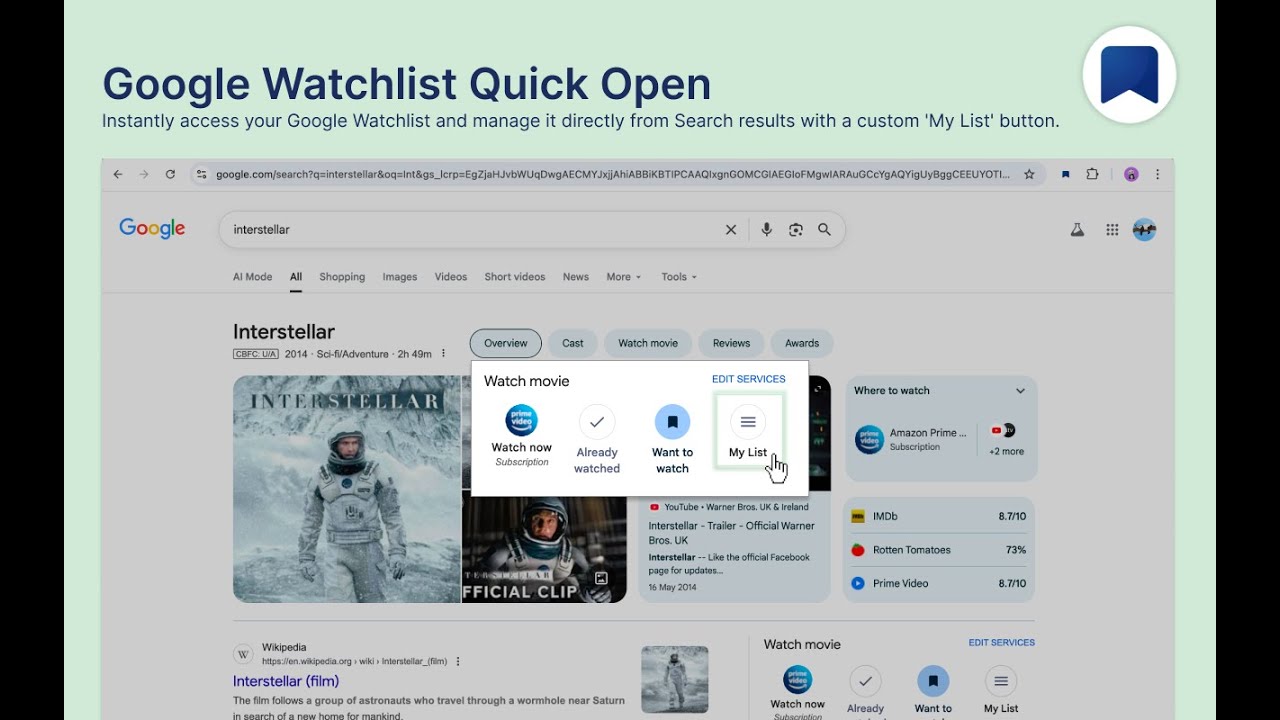The width and height of the screenshot is (1280, 720).
Task: Reload the page with the refresh icon
Action: click(x=170, y=174)
